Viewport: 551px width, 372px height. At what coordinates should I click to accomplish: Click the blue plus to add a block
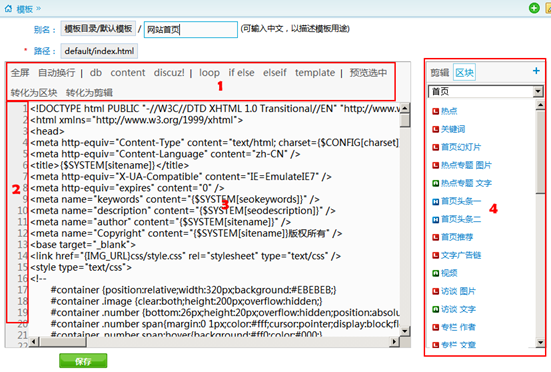point(536,71)
